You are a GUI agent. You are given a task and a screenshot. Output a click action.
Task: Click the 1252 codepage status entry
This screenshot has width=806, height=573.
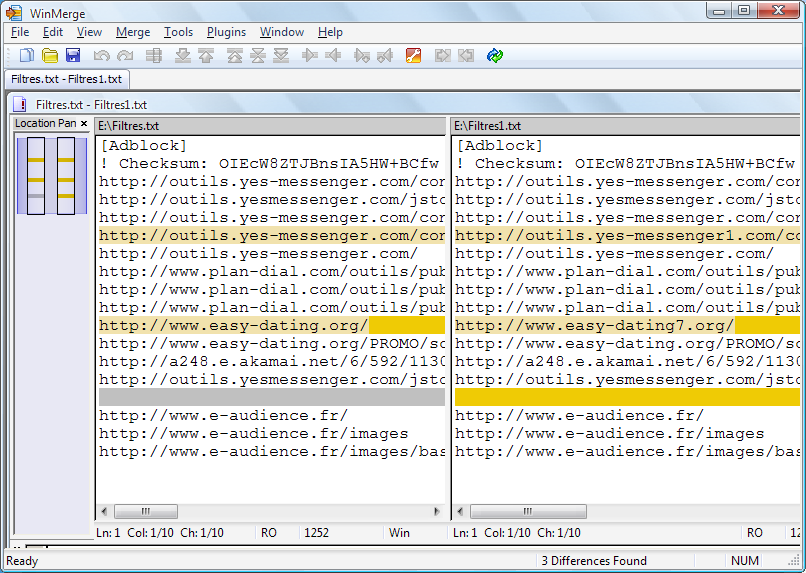[x=316, y=533]
